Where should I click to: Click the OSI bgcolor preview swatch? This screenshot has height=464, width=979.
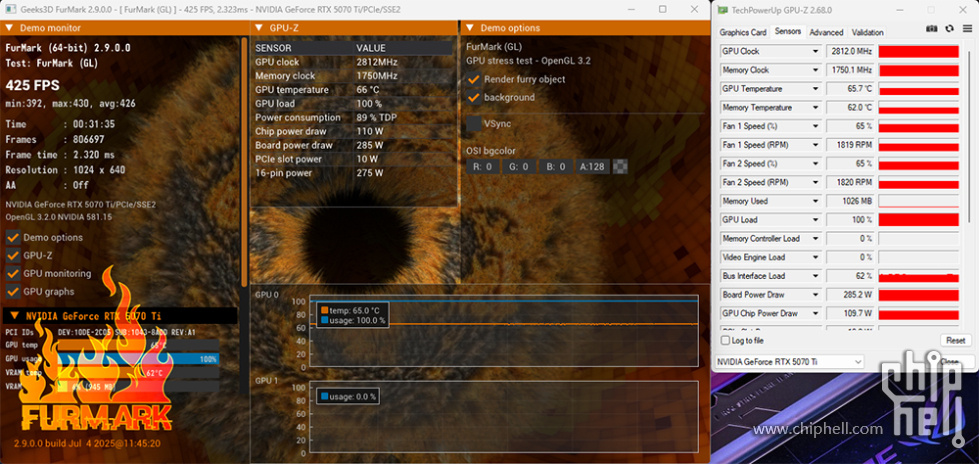click(x=621, y=167)
